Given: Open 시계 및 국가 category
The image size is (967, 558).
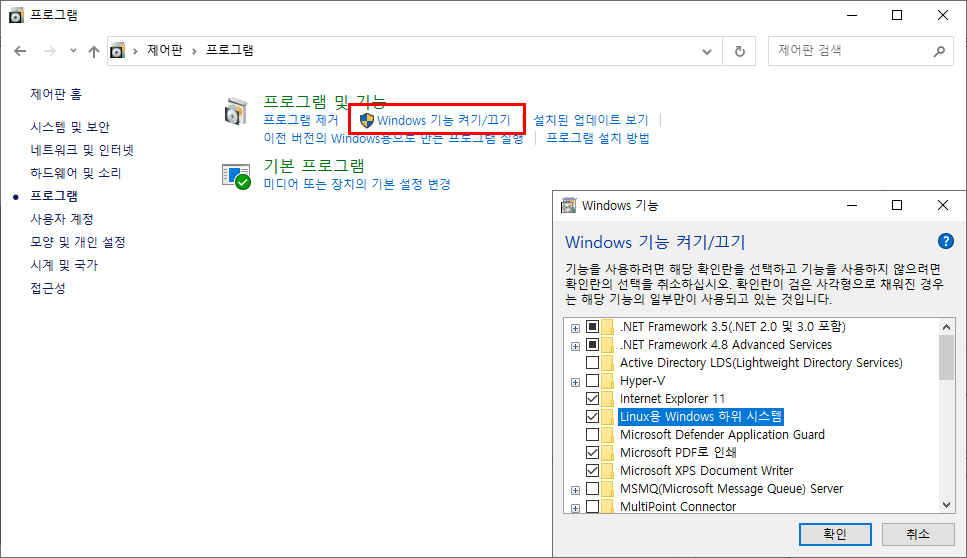Looking at the screenshot, I should coord(64,265).
